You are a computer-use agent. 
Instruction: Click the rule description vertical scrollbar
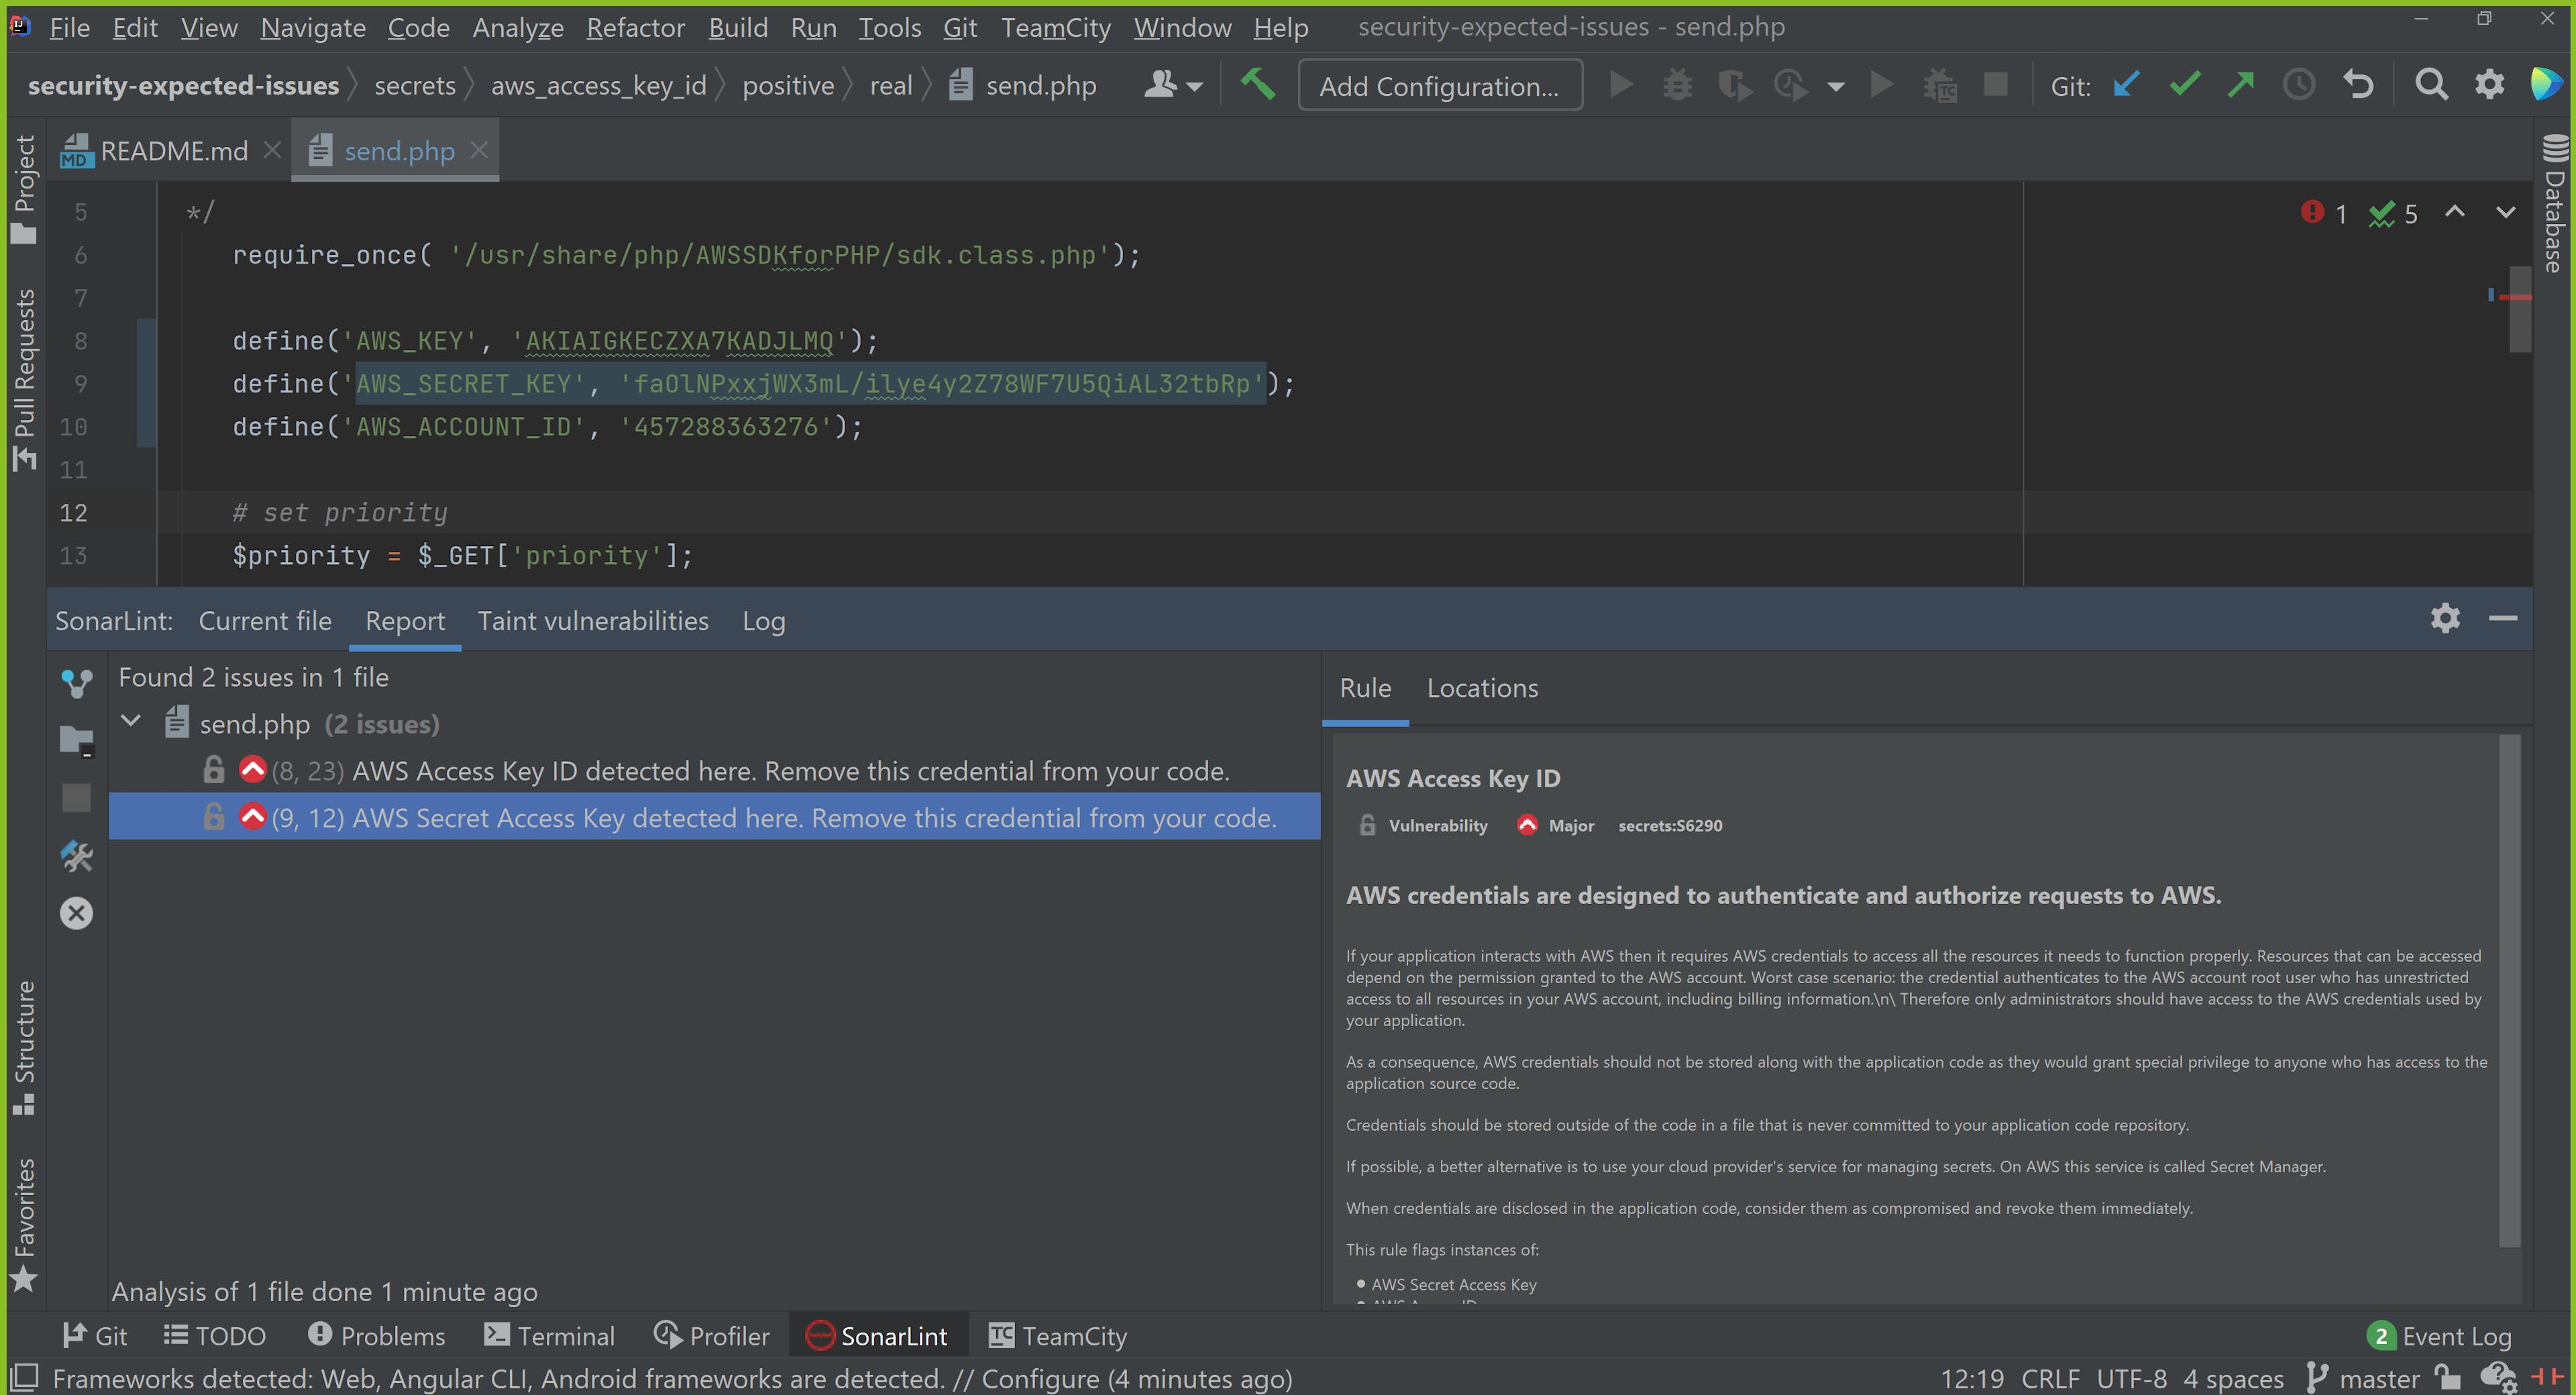tap(2509, 990)
